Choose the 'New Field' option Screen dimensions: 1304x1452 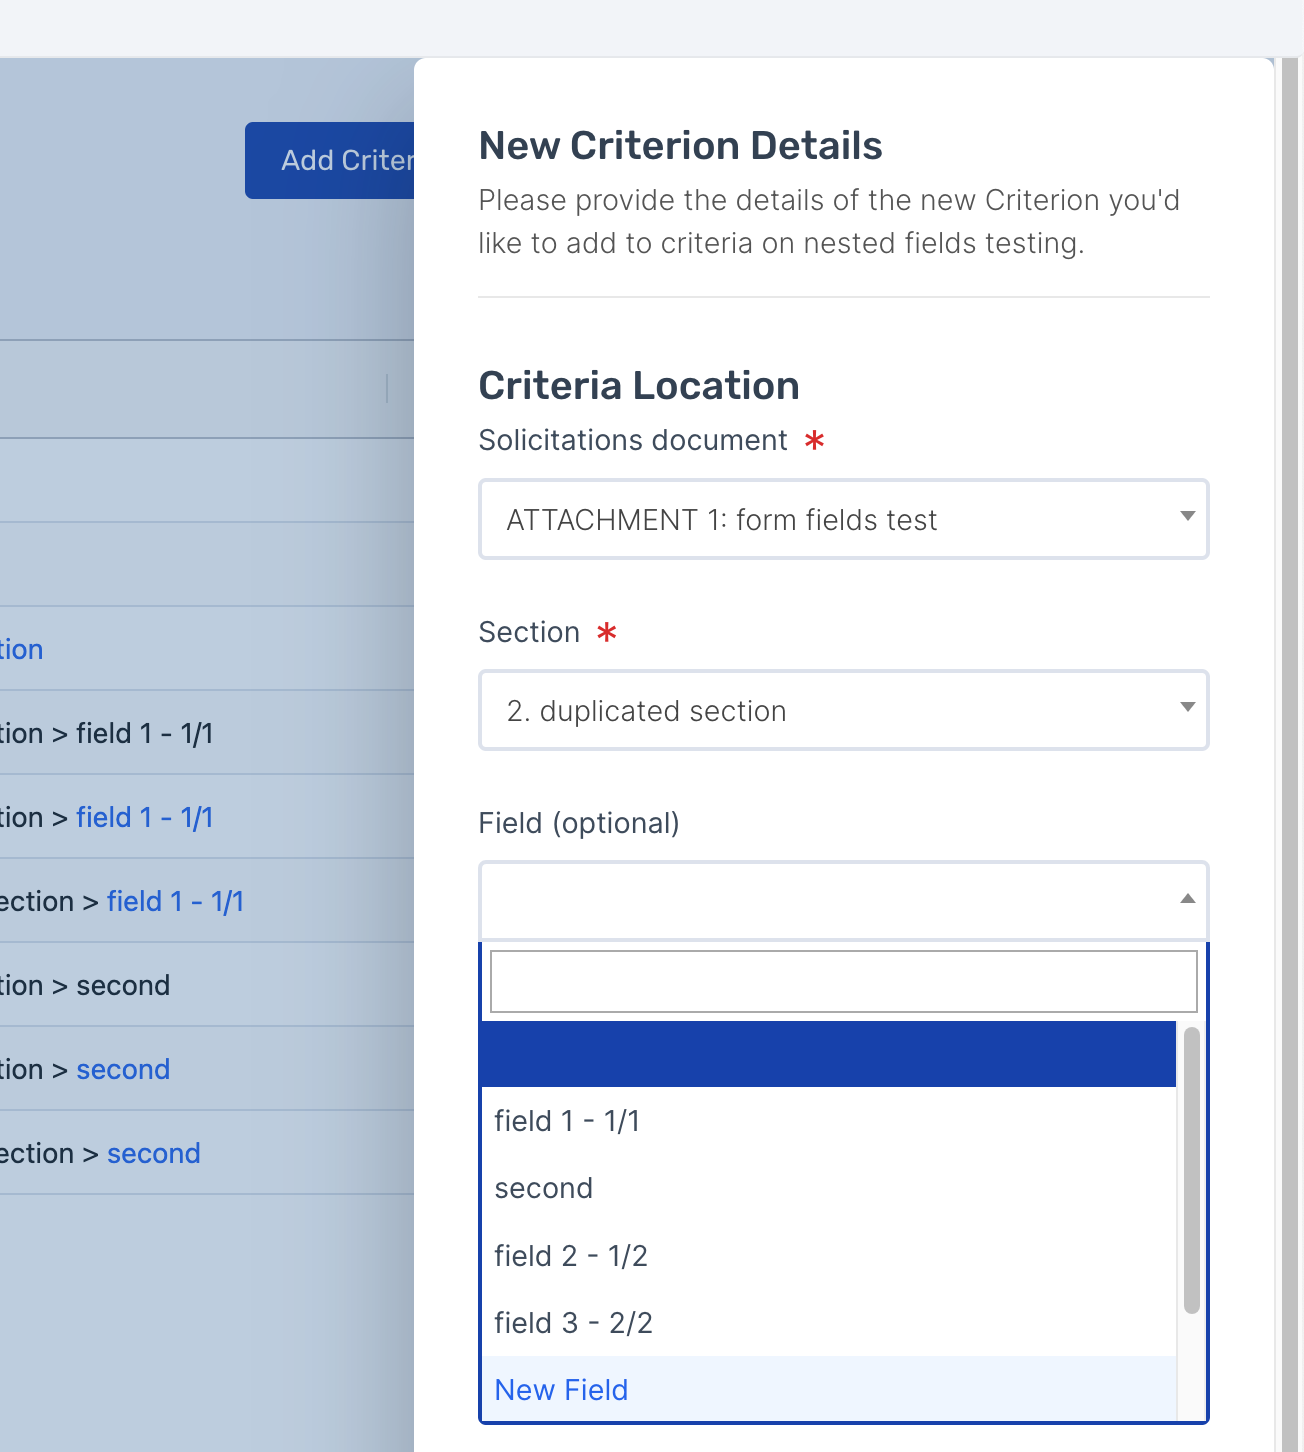[561, 1390]
